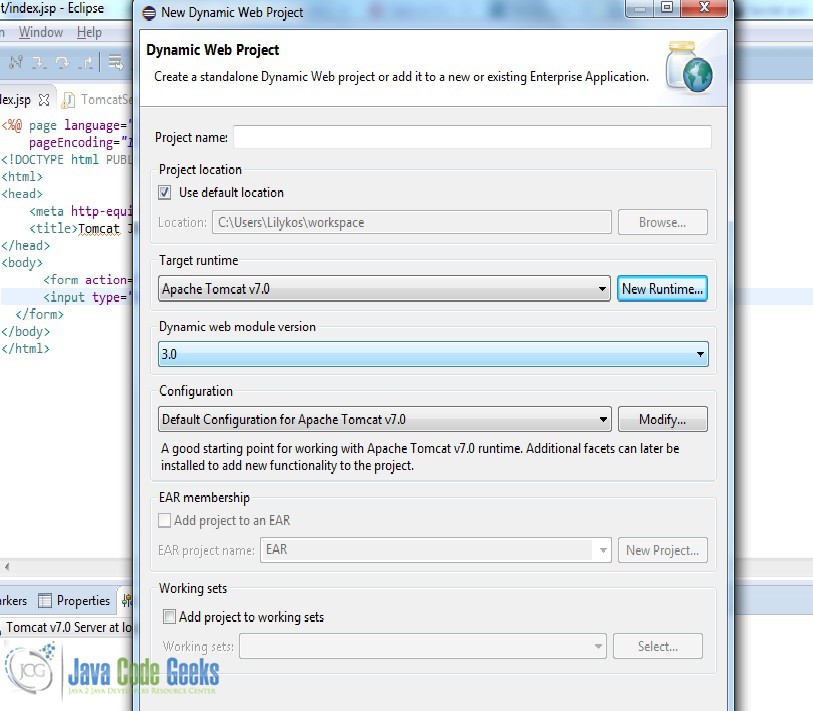This screenshot has width=813, height=711.
Task: Click the "<head>" opening tag line
Action: pos(22,194)
